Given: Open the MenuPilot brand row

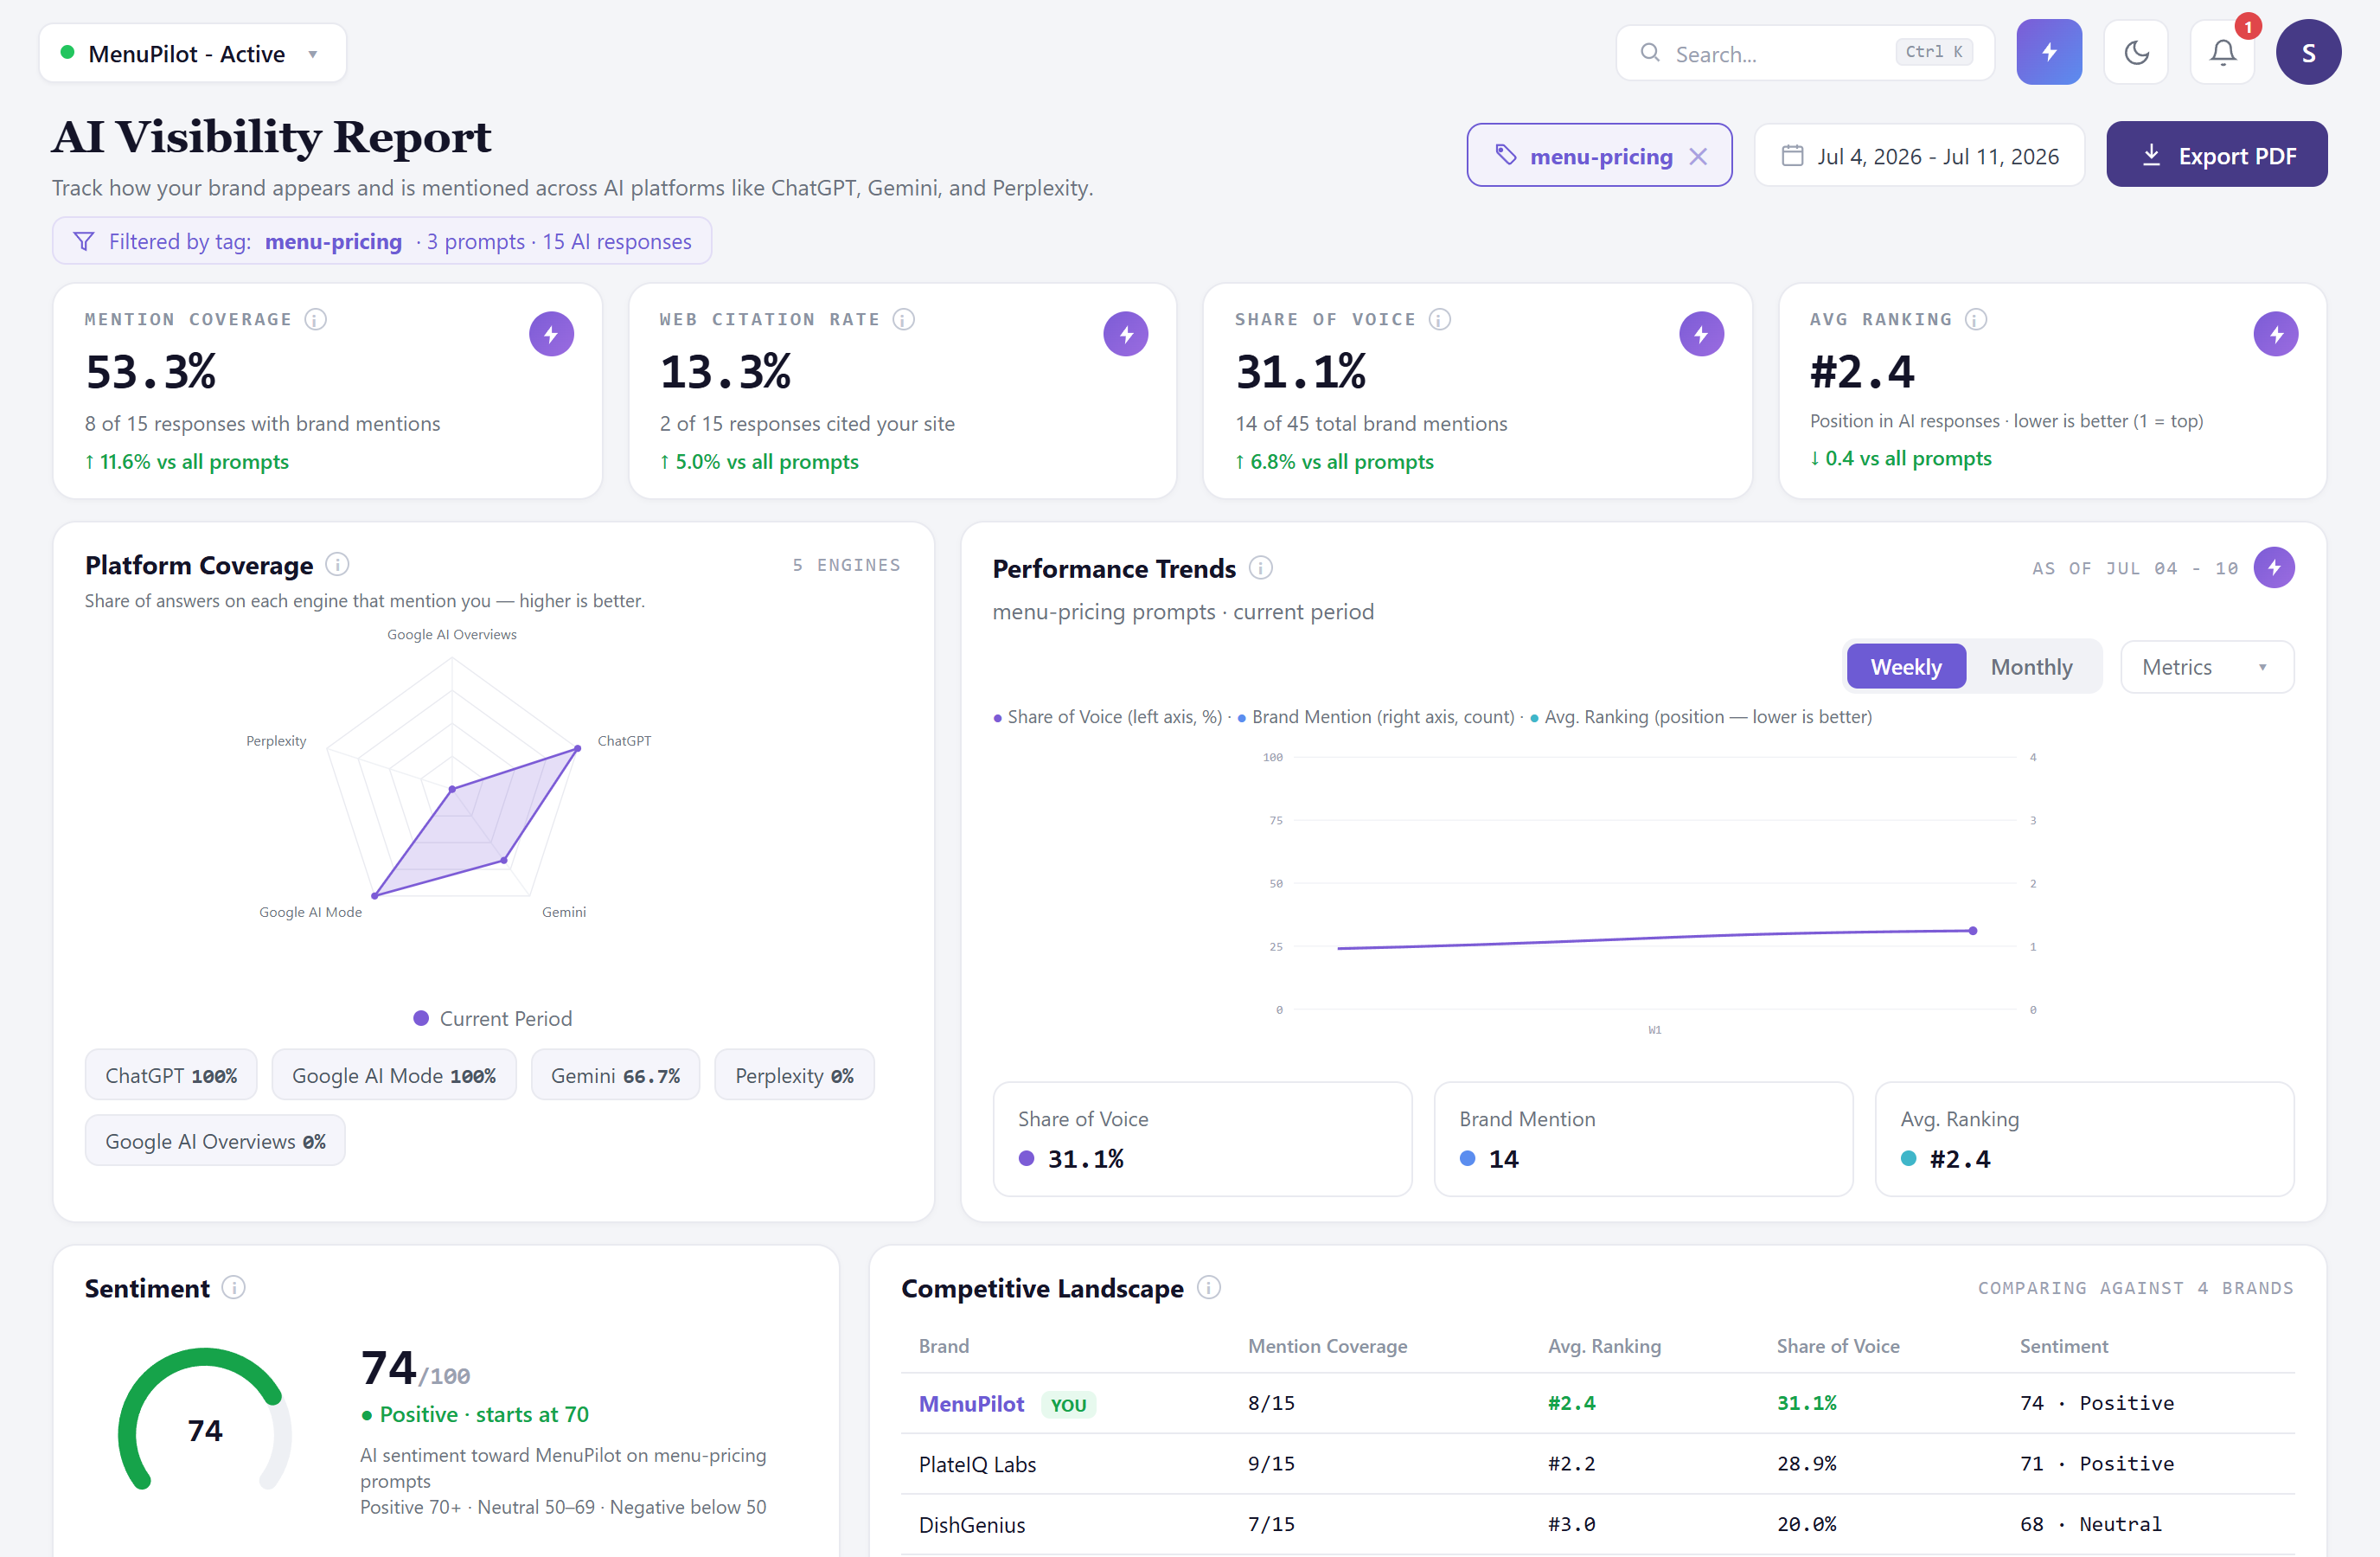Looking at the screenshot, I should point(1597,1403).
